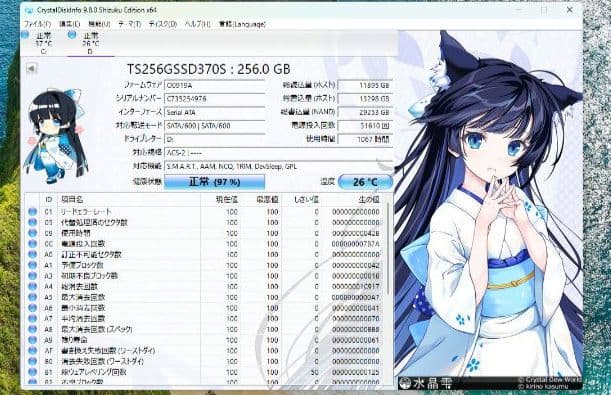Click the value field showing 13298 GB
Image resolution: width=611 pixels, height=395 pixels.
(x=365, y=99)
